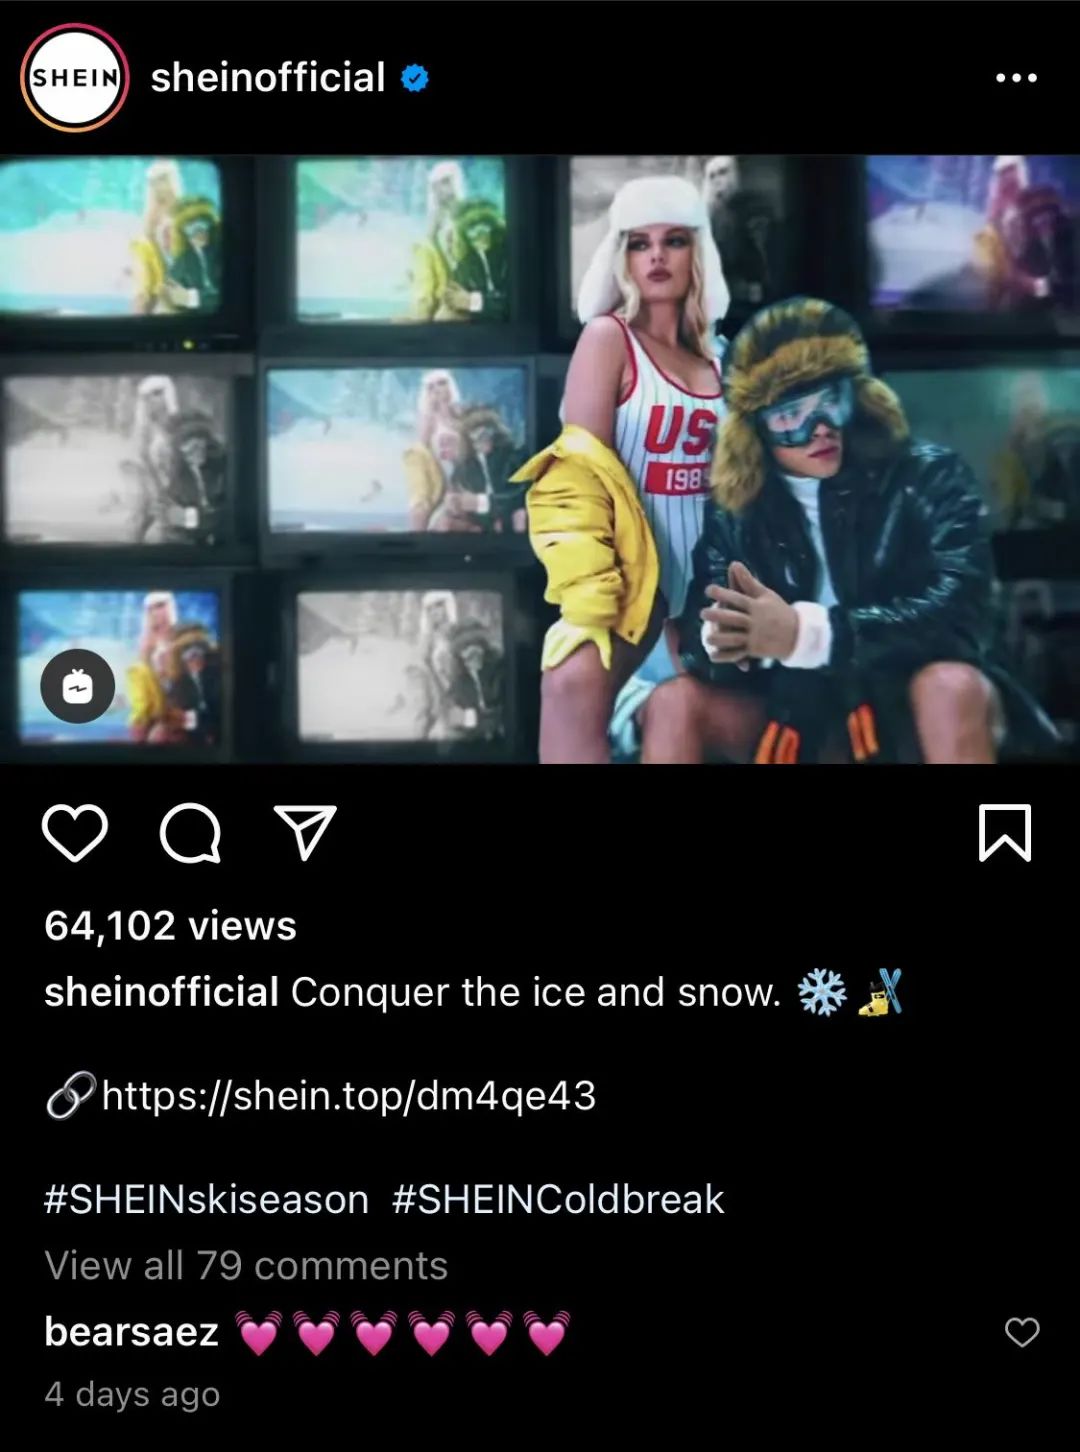Tap the IGTV video badge icon
This screenshot has height=1452, width=1080.
[78, 687]
